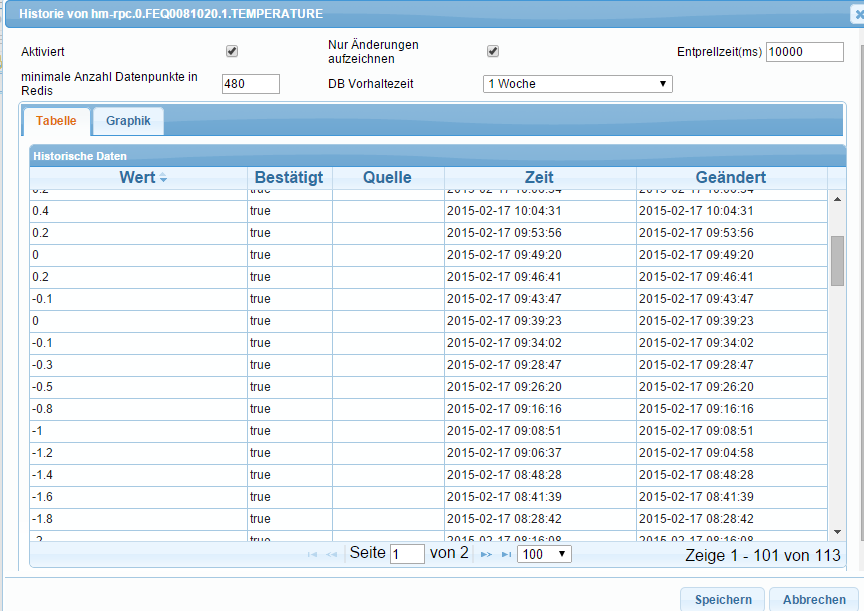This screenshot has width=864, height=611.
Task: Click the Entprellzeit(ms) input field
Action: [804, 52]
